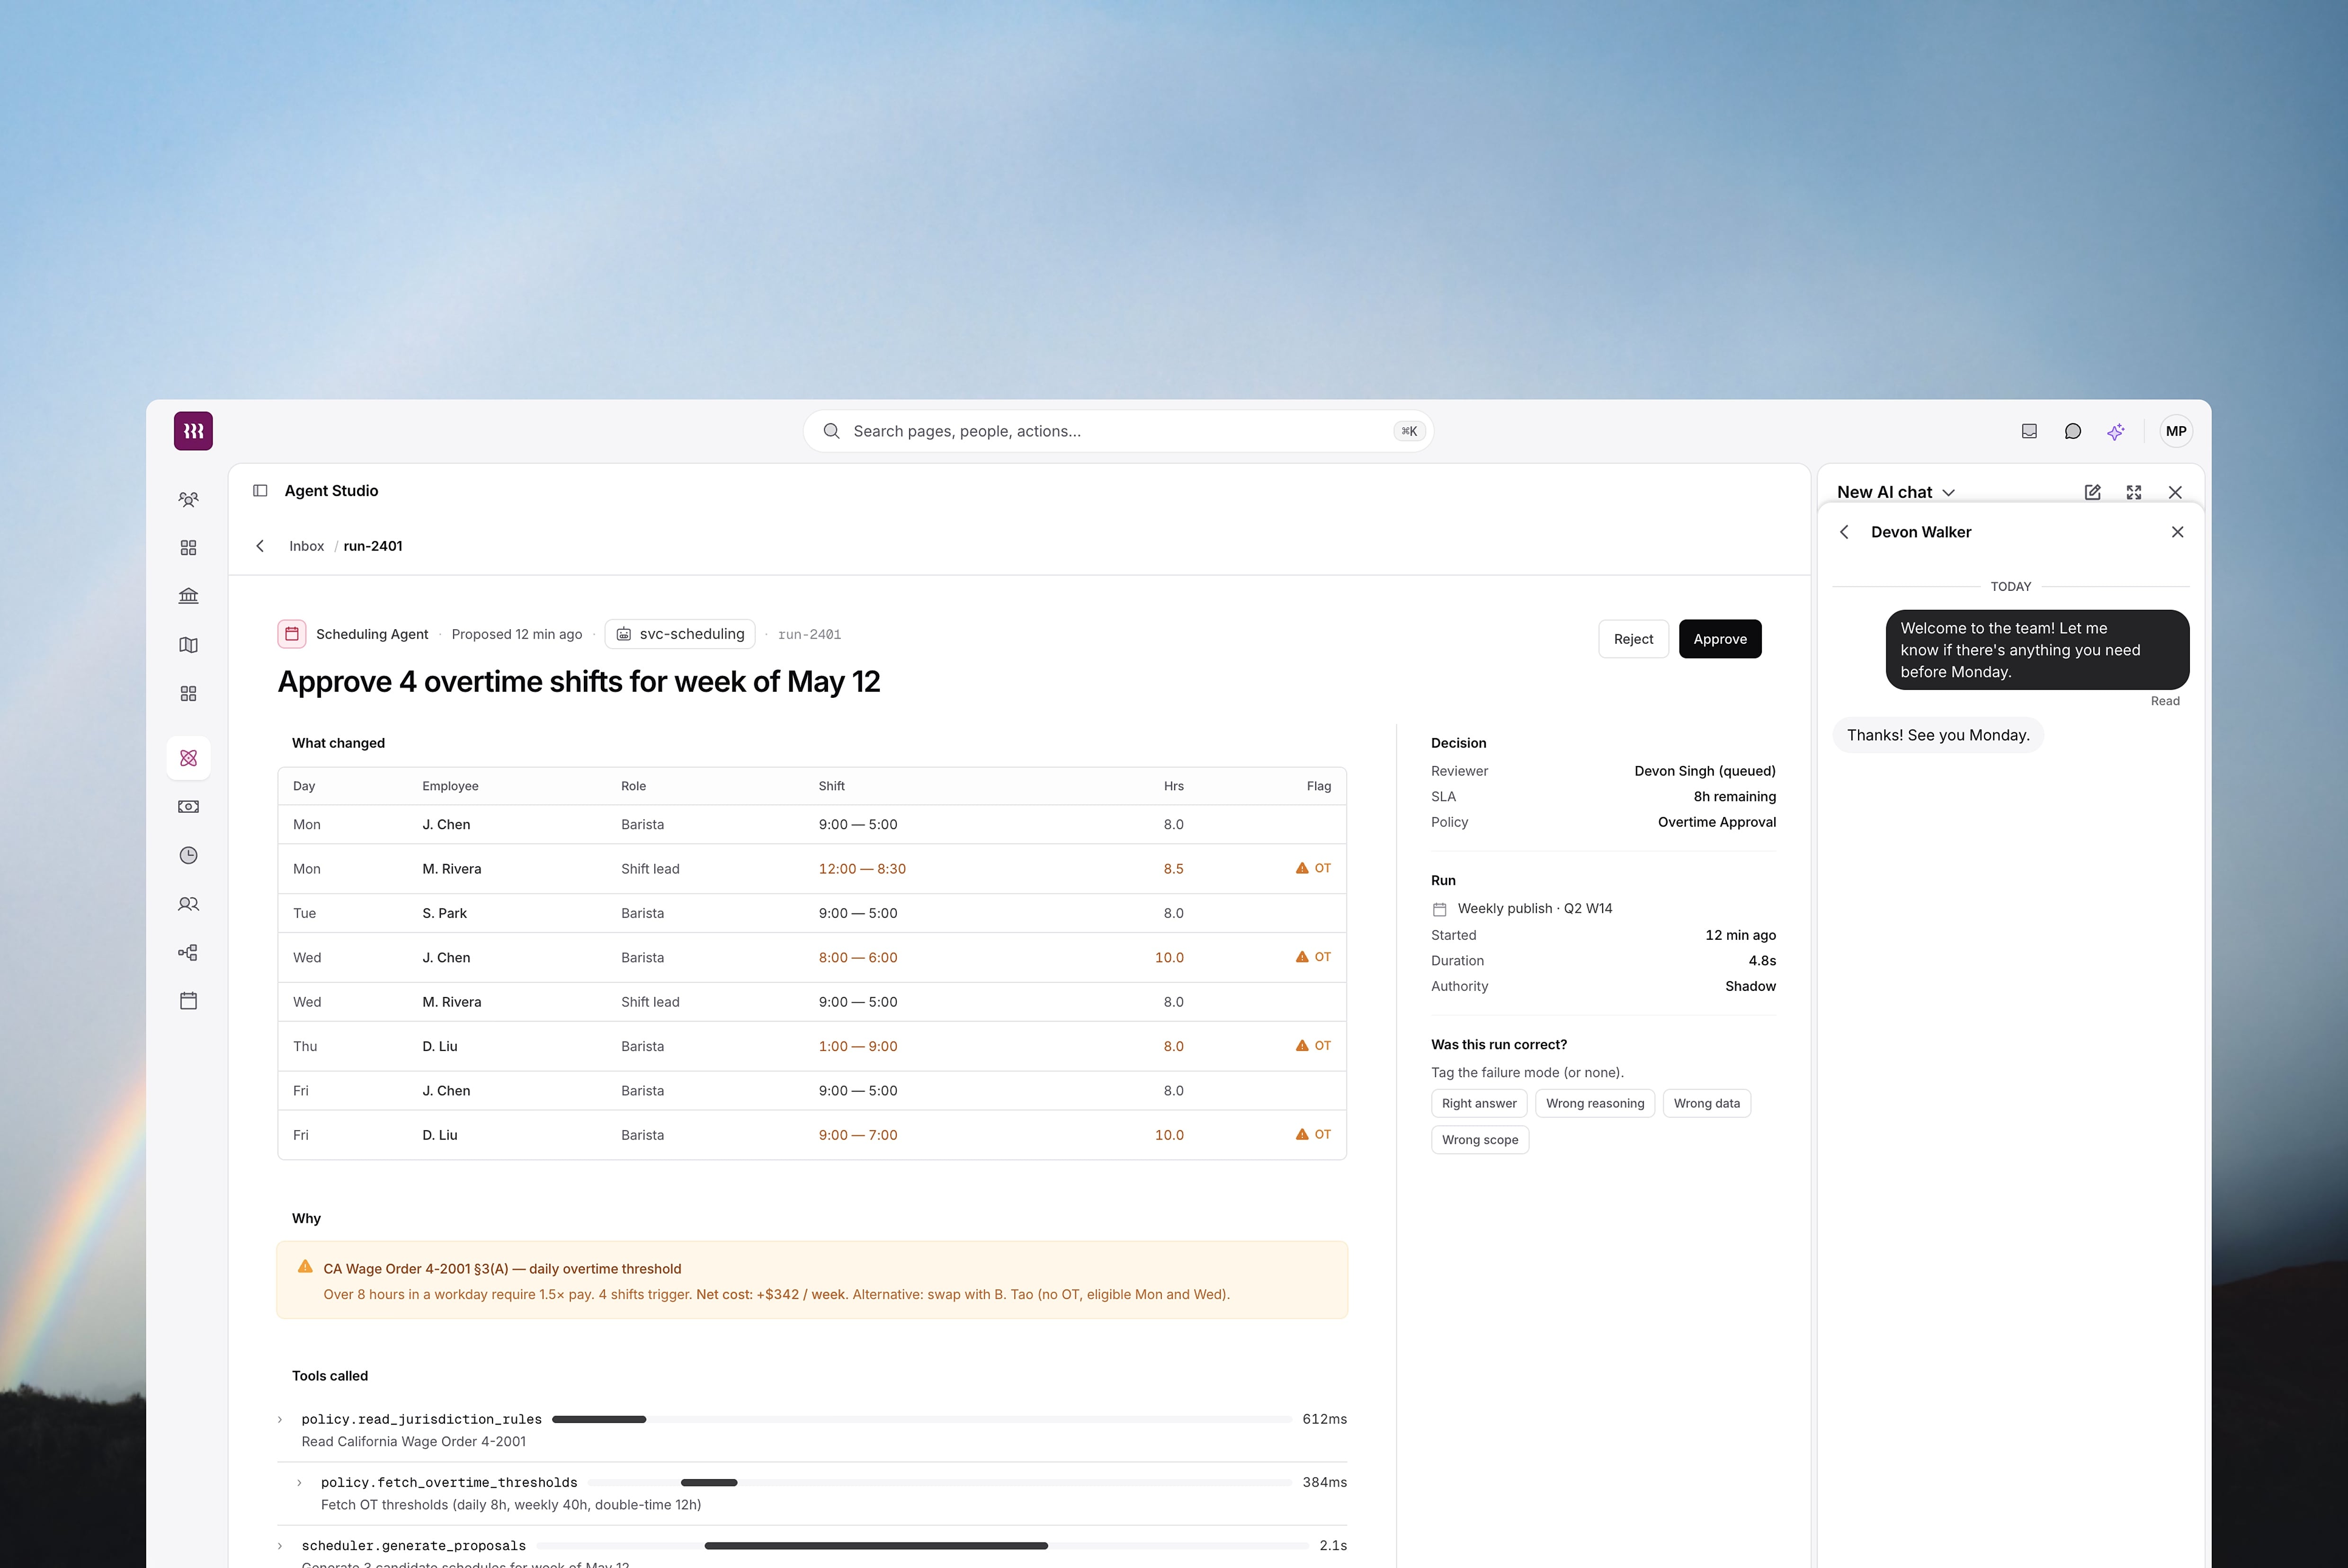This screenshot has width=2348, height=1568.
Task: Expand the AI chat panel to full screen
Action: click(2134, 492)
